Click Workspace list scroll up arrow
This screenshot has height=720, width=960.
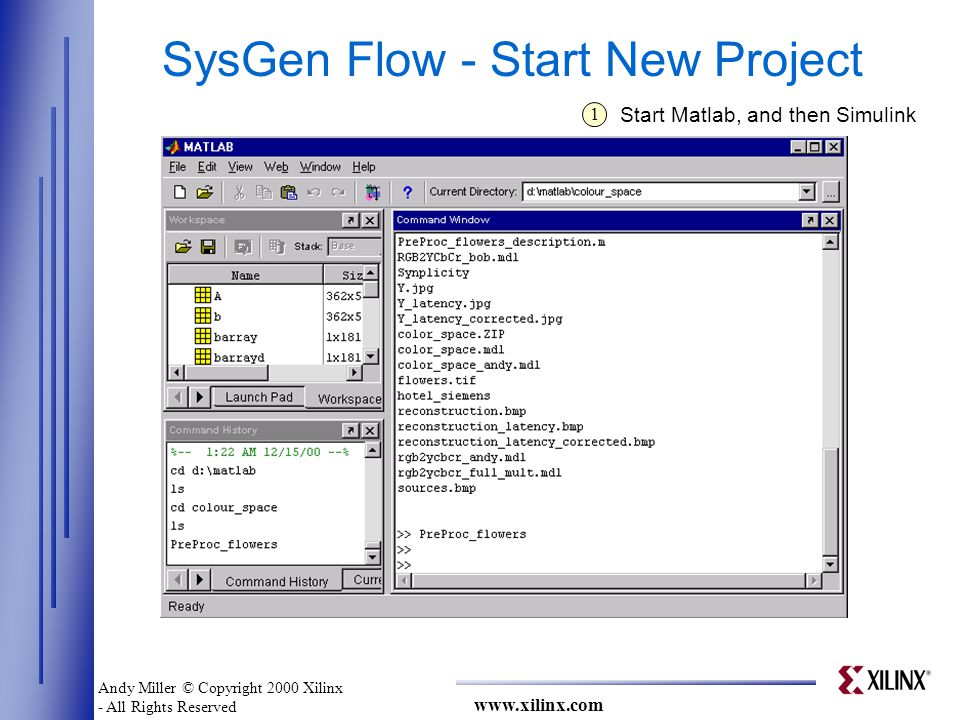[371, 272]
